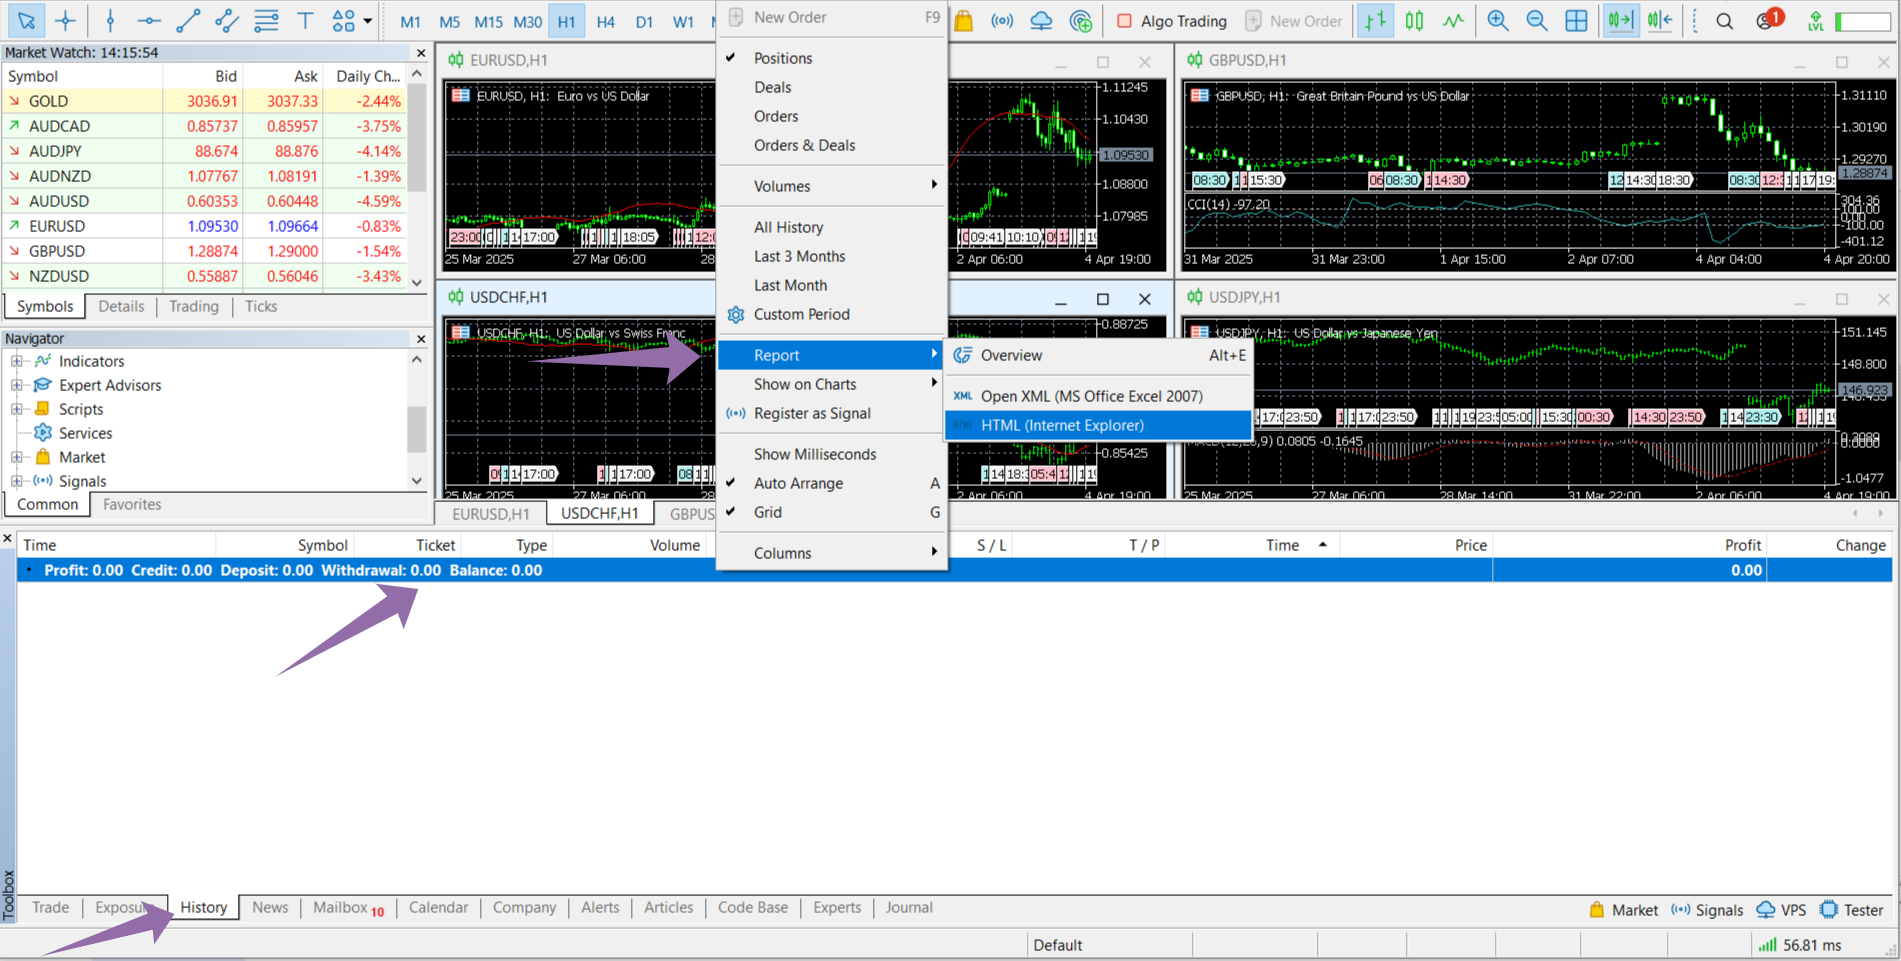Open Market link in toolbox bar
This screenshot has width=1901, height=961.
(1623, 910)
